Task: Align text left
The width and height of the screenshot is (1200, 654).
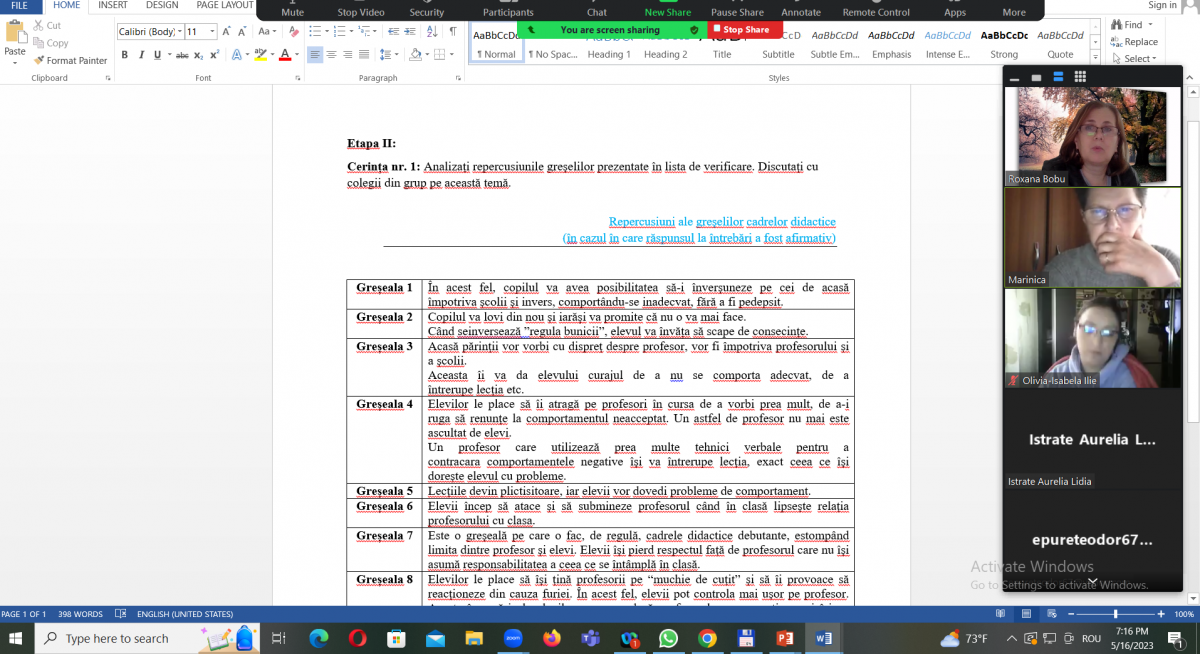Action: (x=315, y=55)
